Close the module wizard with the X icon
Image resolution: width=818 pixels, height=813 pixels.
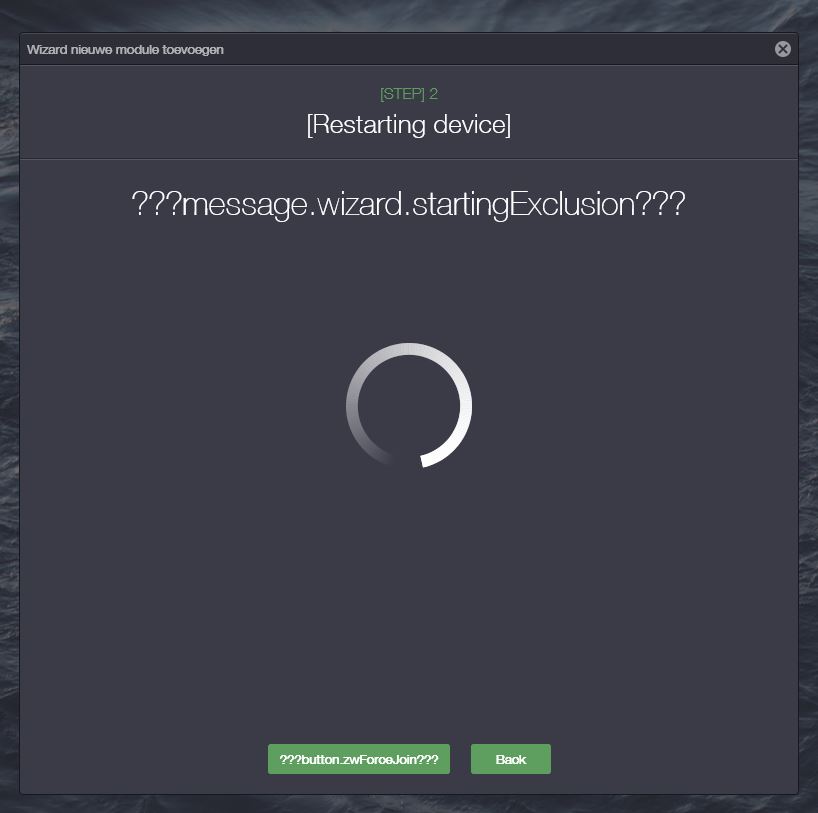pos(782,49)
